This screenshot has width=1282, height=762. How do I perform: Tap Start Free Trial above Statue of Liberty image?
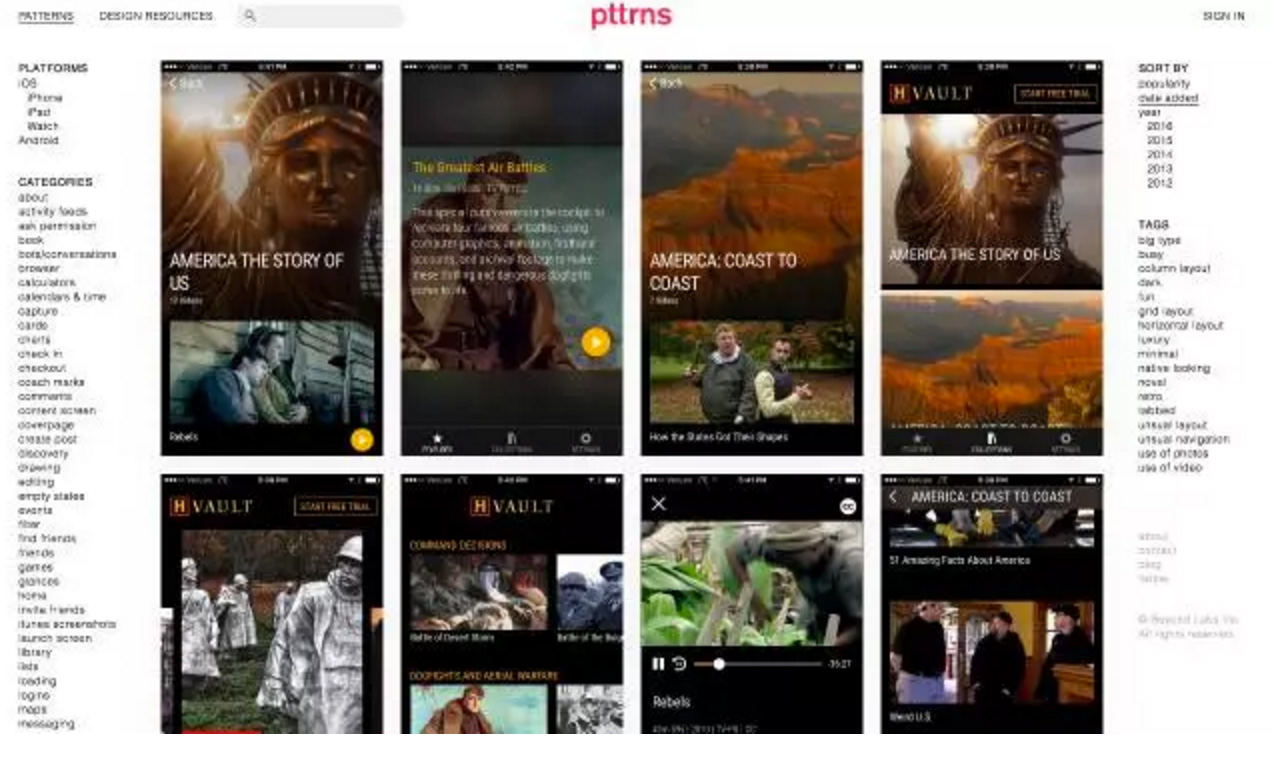coord(1056,94)
